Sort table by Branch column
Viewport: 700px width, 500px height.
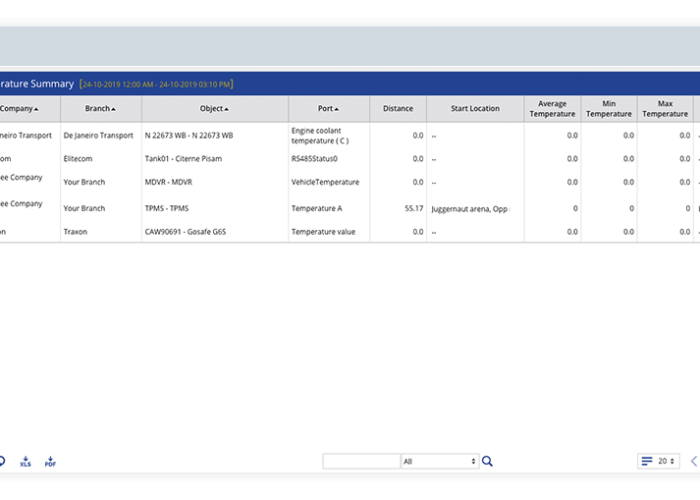[x=100, y=108]
